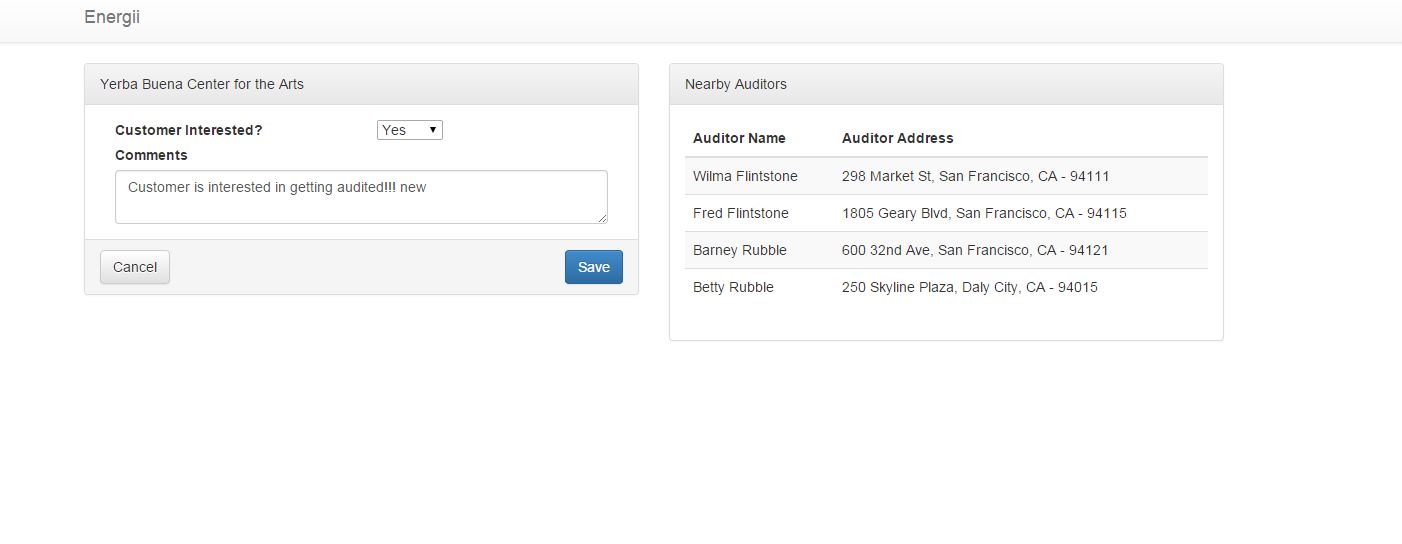1402x544 pixels.
Task: Select Fred Flintstone auditor name
Action: click(x=740, y=213)
